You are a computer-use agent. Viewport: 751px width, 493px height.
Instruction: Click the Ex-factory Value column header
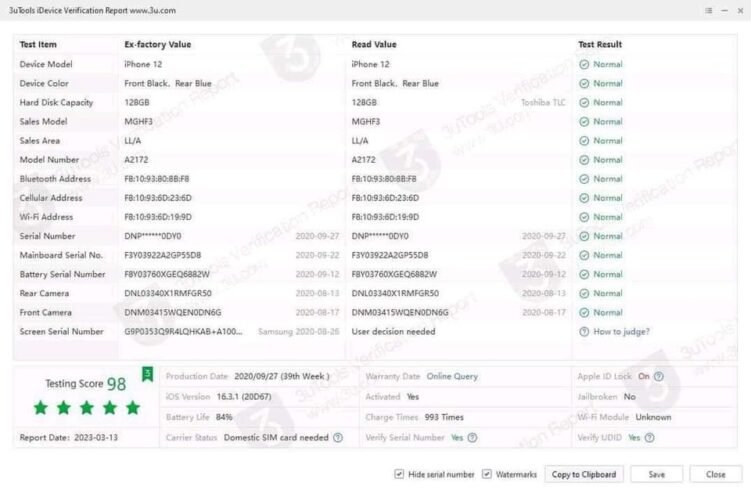pos(157,45)
